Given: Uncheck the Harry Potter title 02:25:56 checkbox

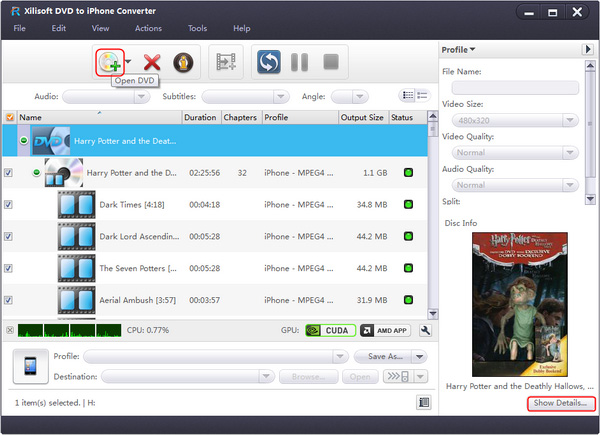Looking at the screenshot, I should pos(8,173).
